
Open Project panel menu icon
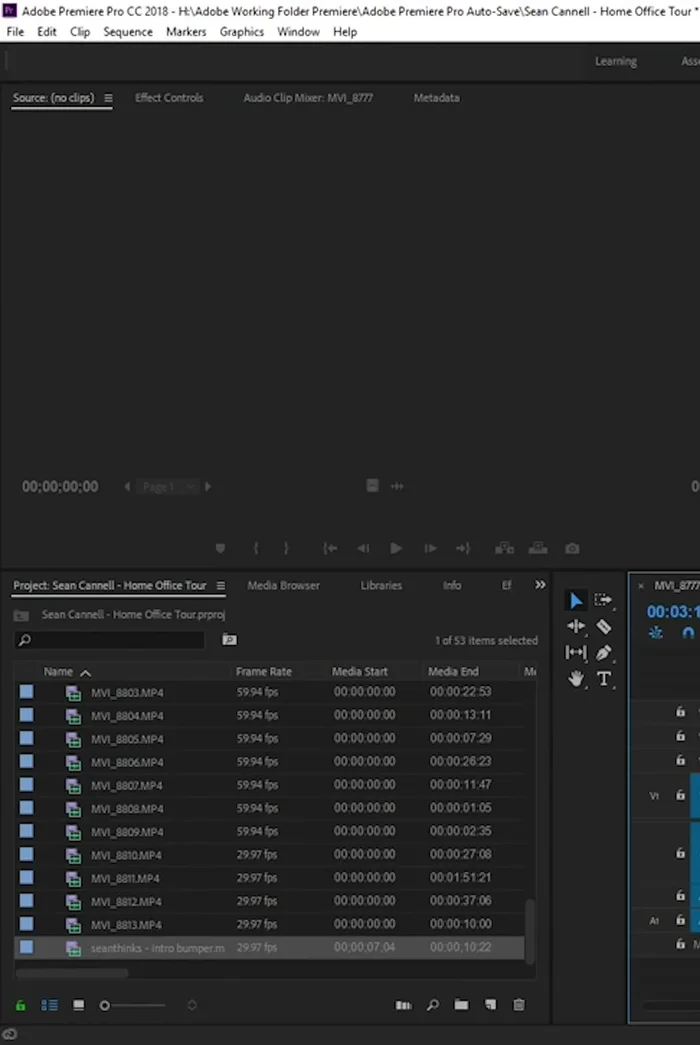(x=221, y=586)
